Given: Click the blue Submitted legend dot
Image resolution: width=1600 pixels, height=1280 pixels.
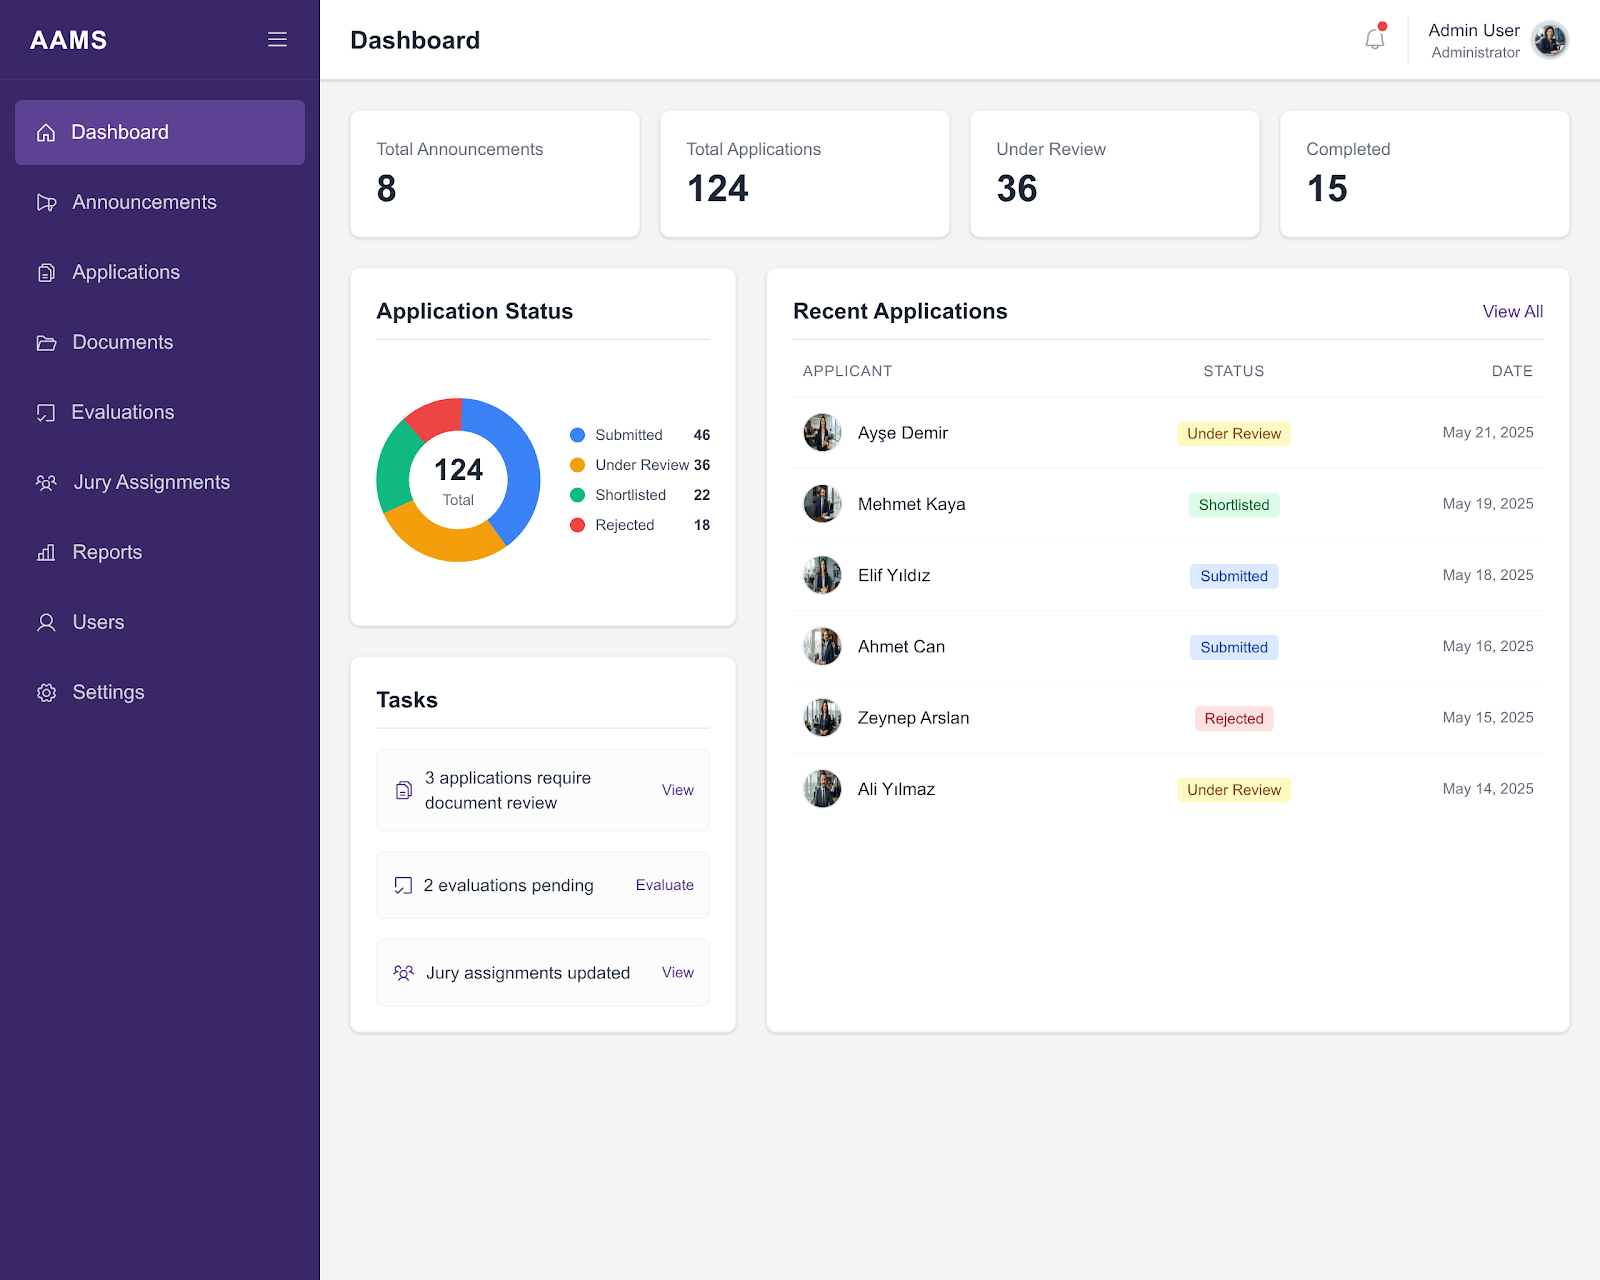Looking at the screenshot, I should [577, 435].
